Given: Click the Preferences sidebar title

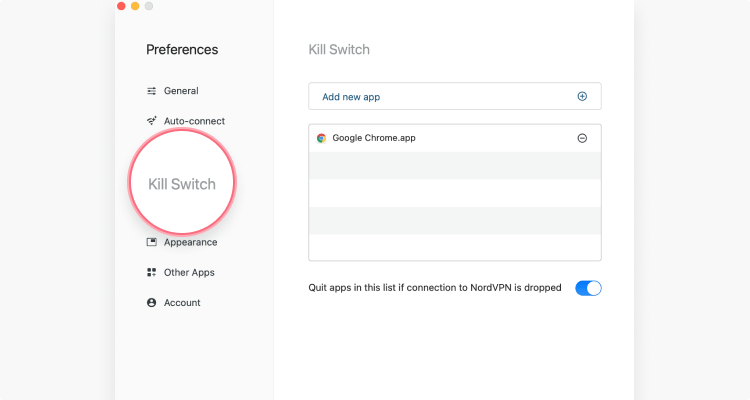Looking at the screenshot, I should pos(182,49).
